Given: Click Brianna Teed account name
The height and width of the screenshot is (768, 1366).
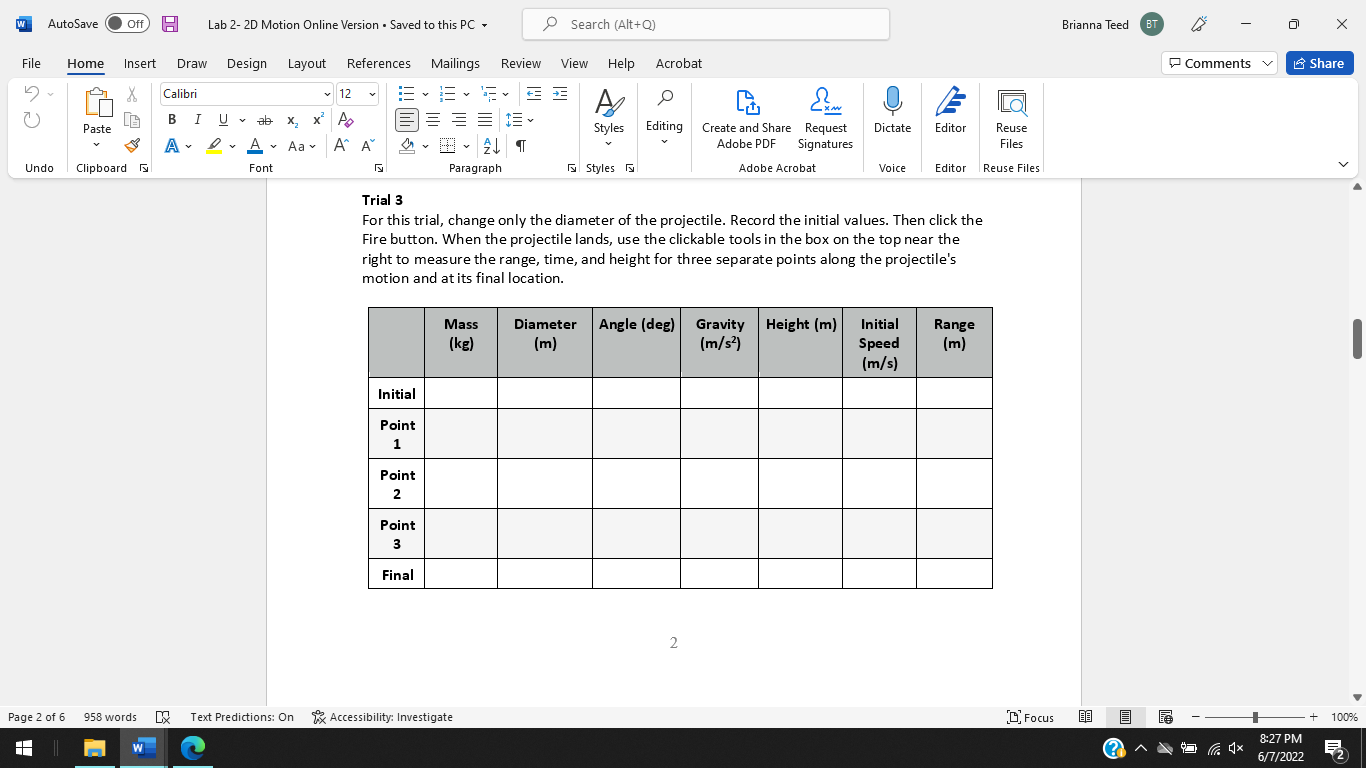Looking at the screenshot, I should [1095, 24].
